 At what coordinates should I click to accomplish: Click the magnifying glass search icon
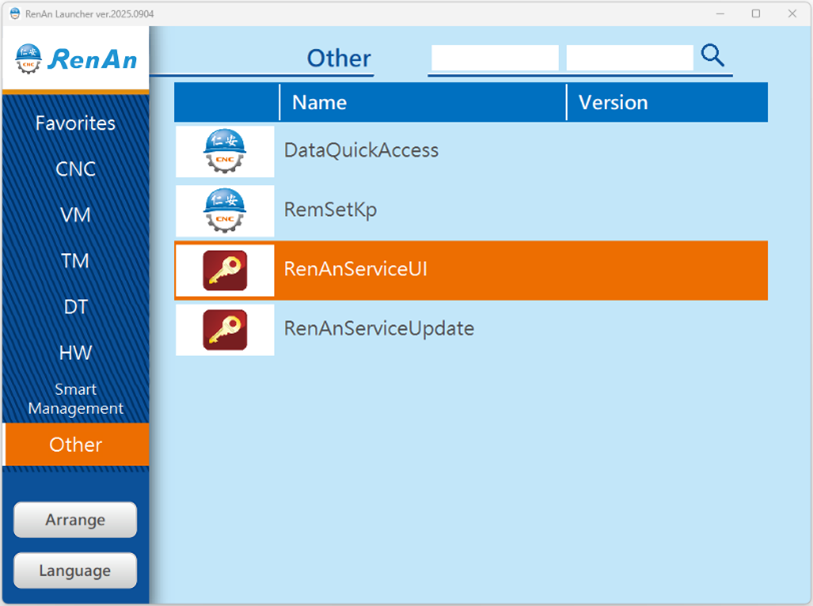point(712,56)
